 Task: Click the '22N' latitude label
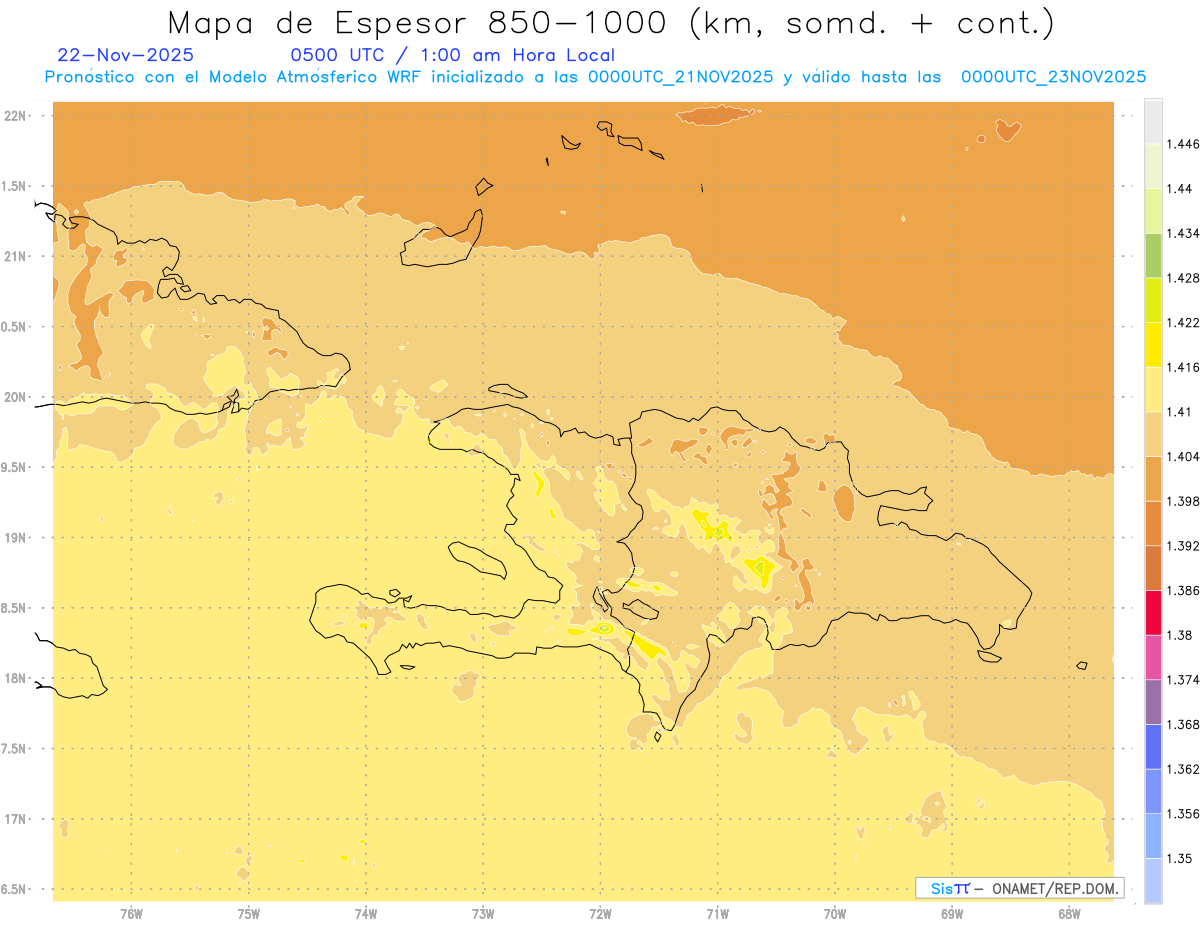tap(15, 116)
